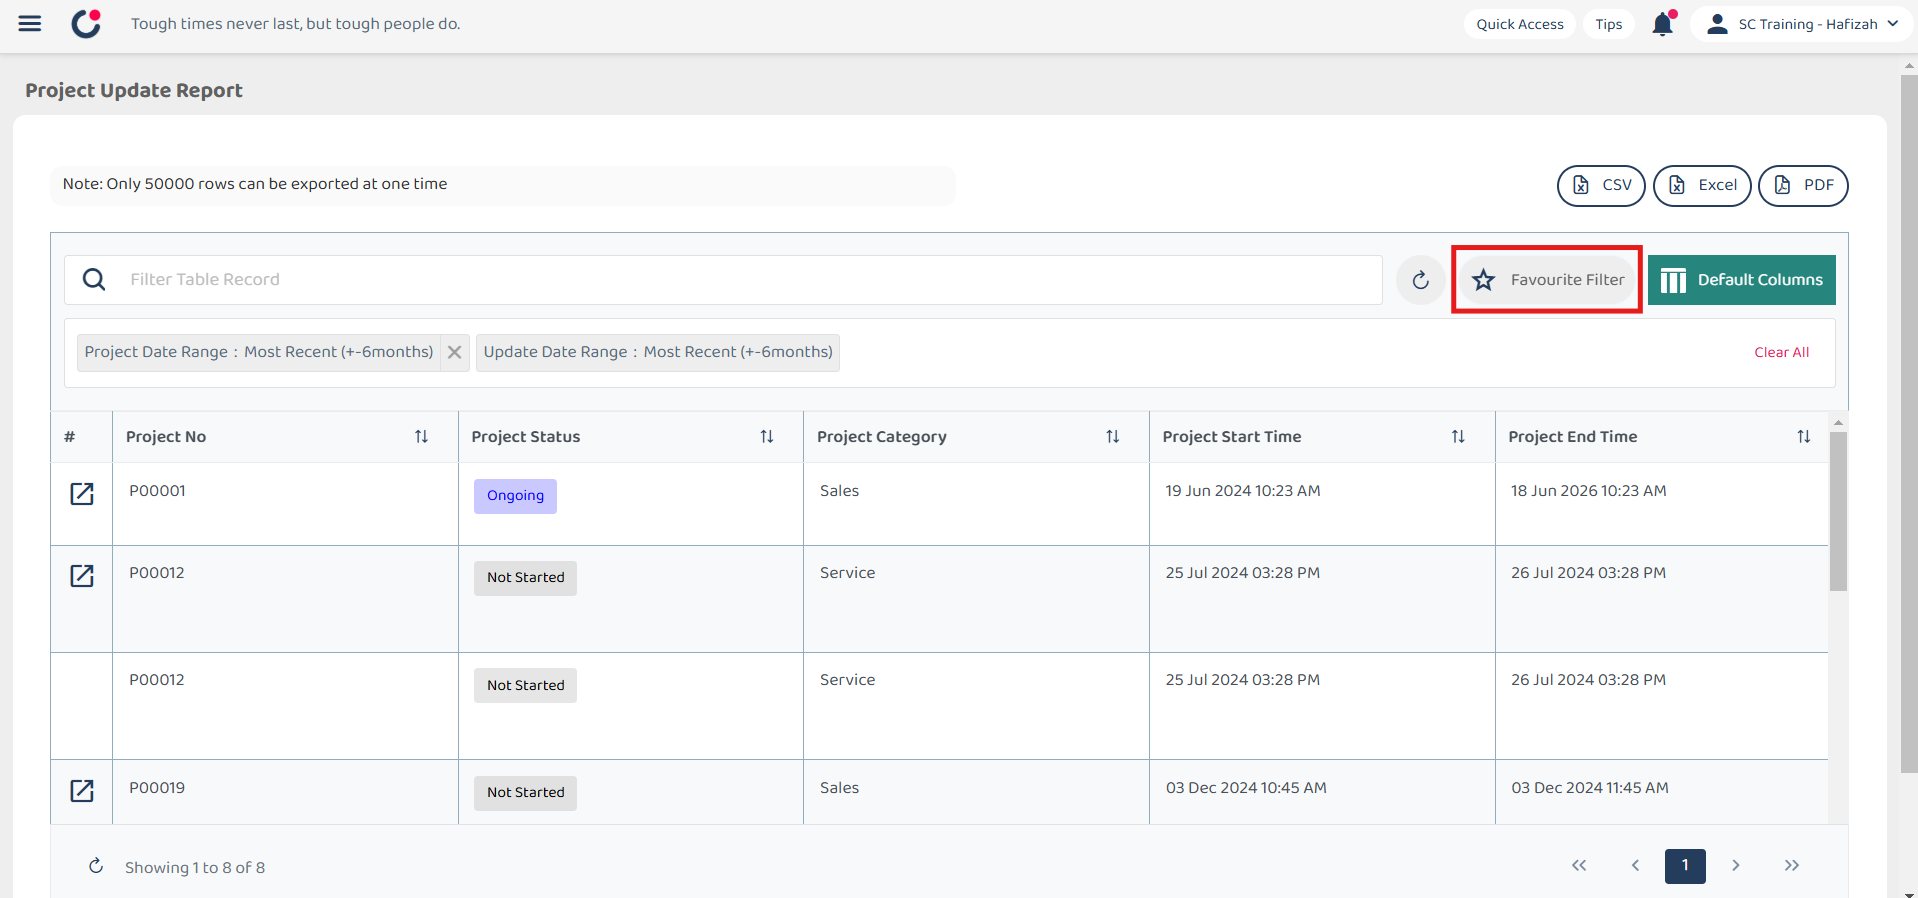
Task: Export report as CSV
Action: (1601, 185)
